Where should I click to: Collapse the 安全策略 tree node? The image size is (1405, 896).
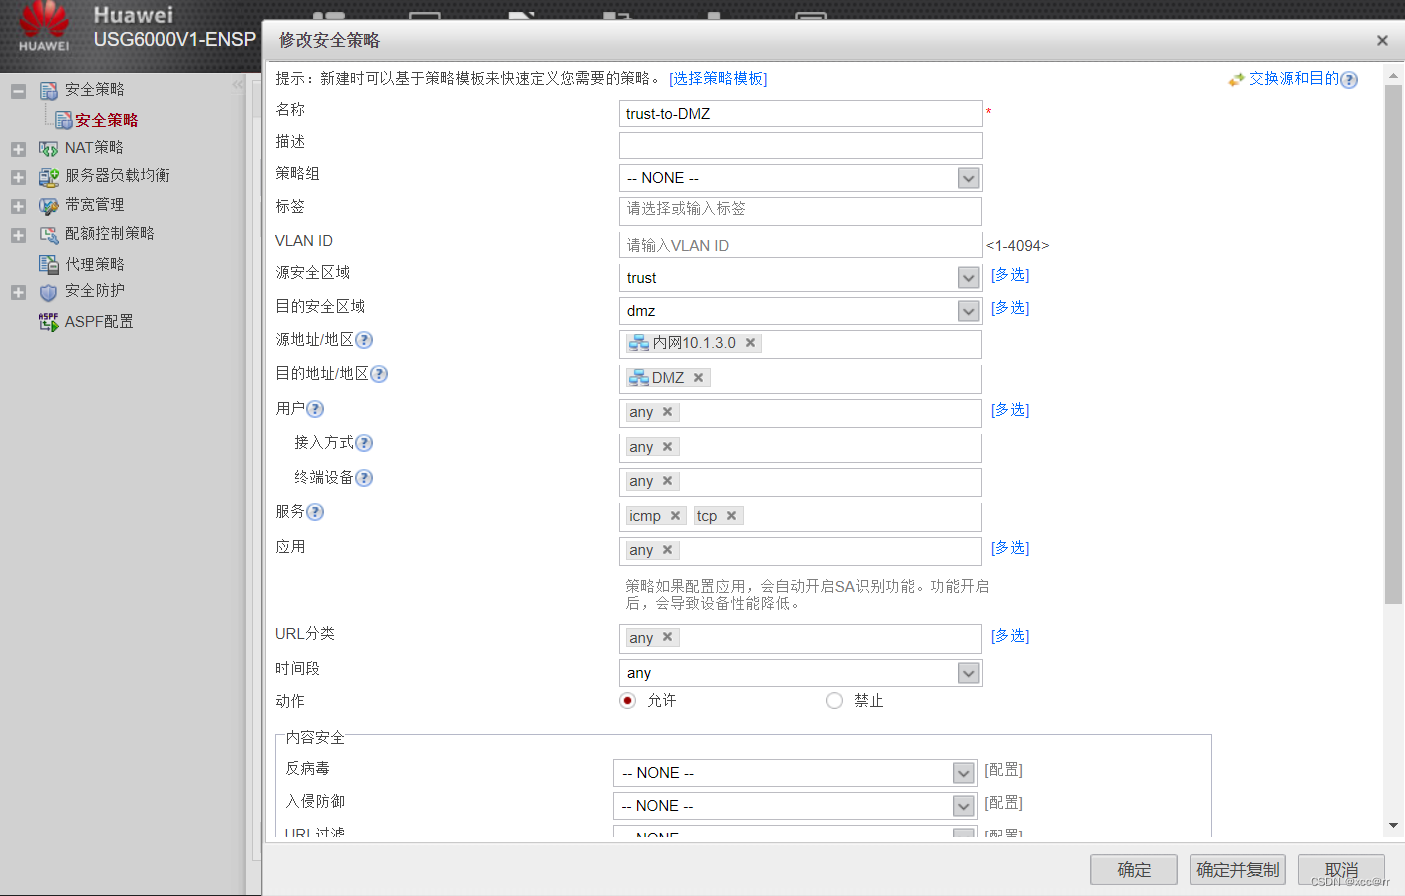coord(18,91)
